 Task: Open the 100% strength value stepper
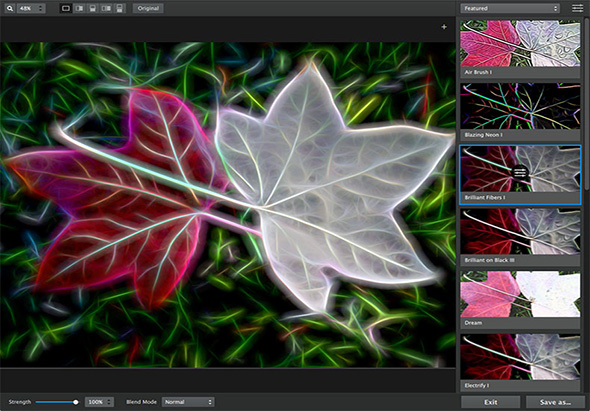[99, 402]
